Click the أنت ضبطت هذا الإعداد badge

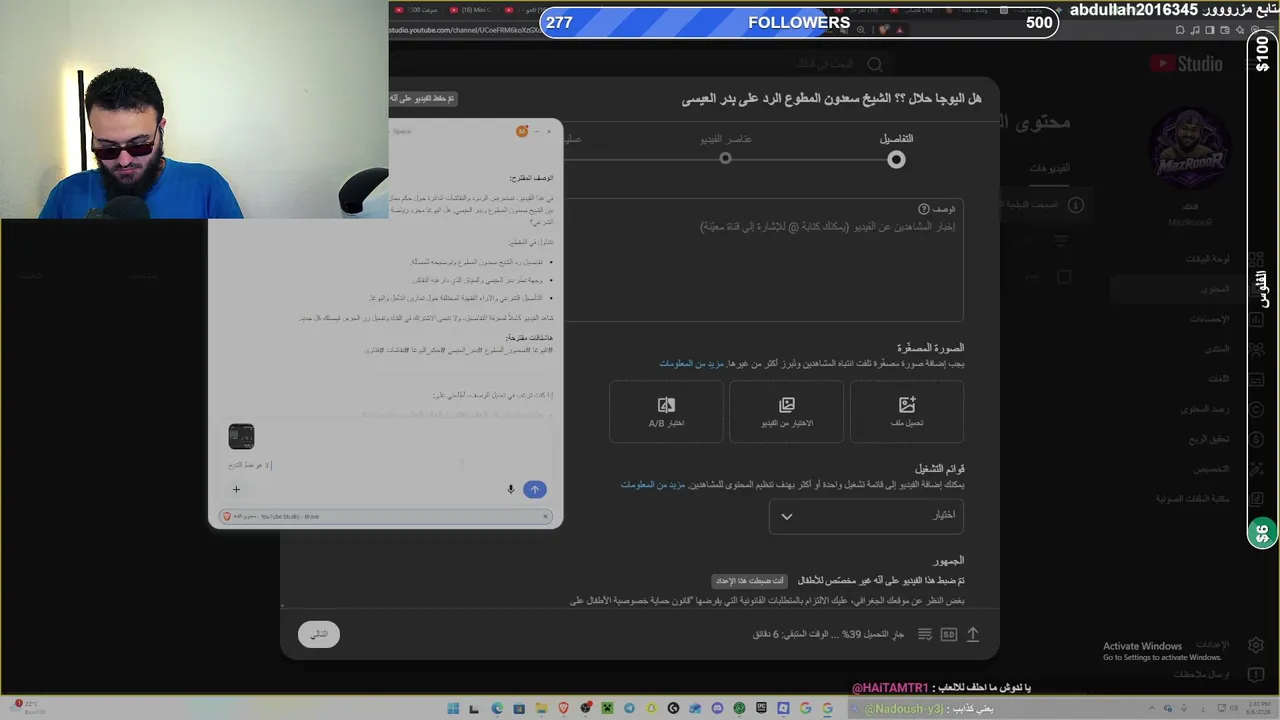point(750,581)
